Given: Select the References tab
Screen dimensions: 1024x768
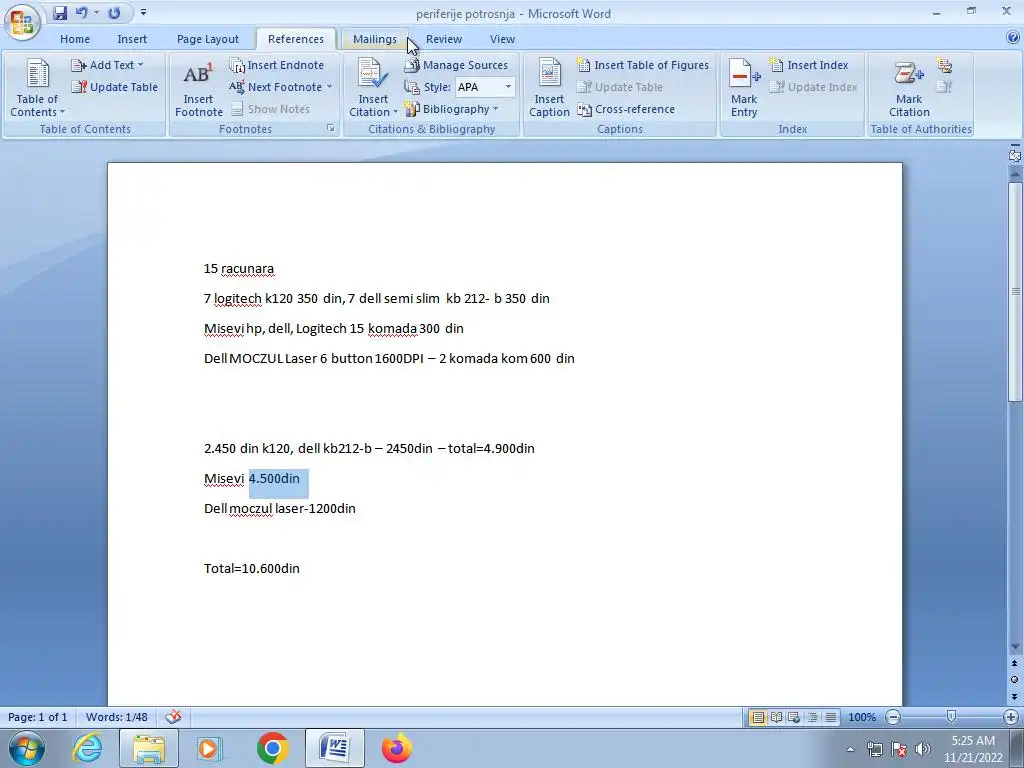Looking at the screenshot, I should (295, 39).
